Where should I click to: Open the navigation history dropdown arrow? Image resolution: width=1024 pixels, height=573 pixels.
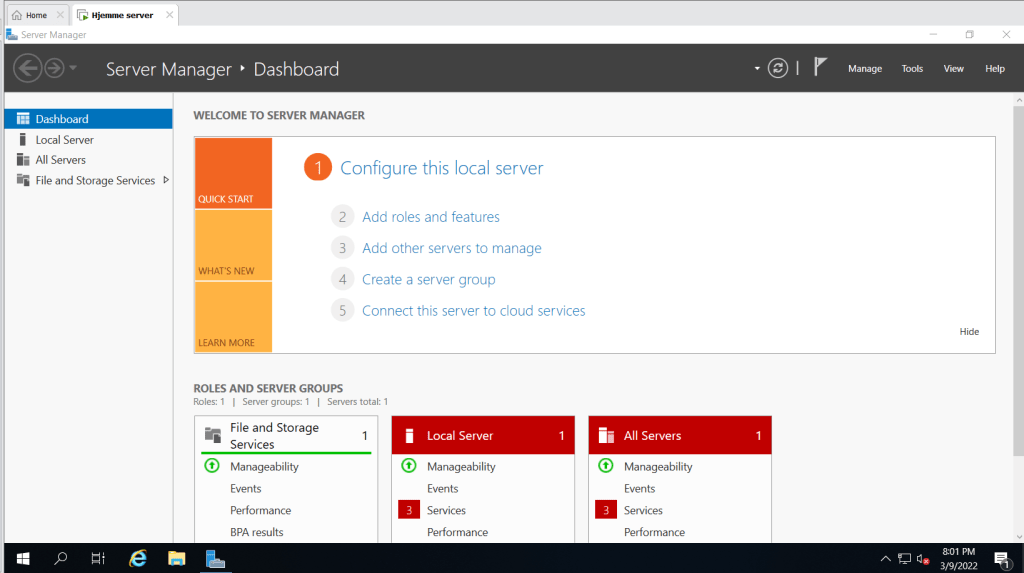[73, 68]
